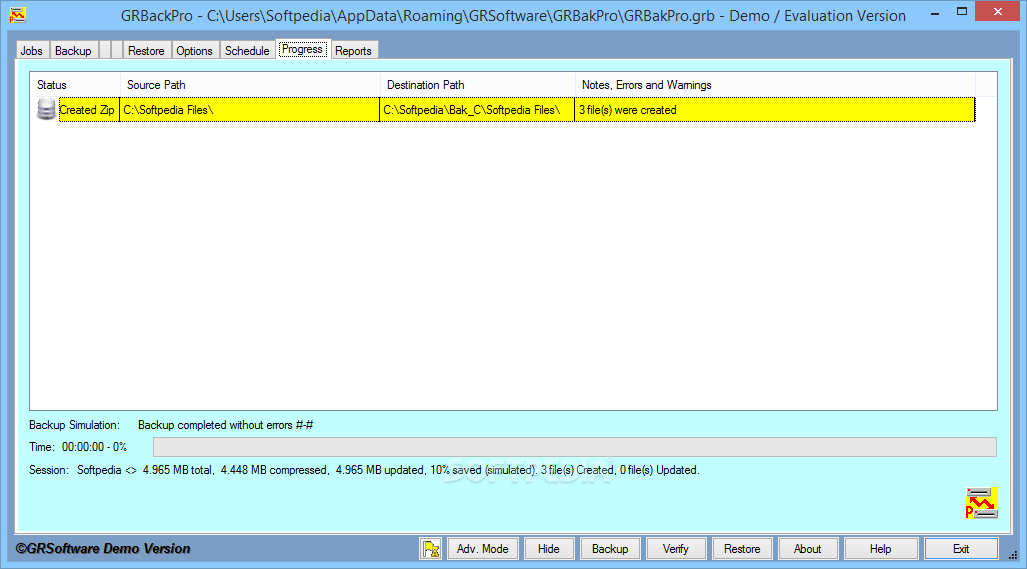Go to the Options tab

195,50
